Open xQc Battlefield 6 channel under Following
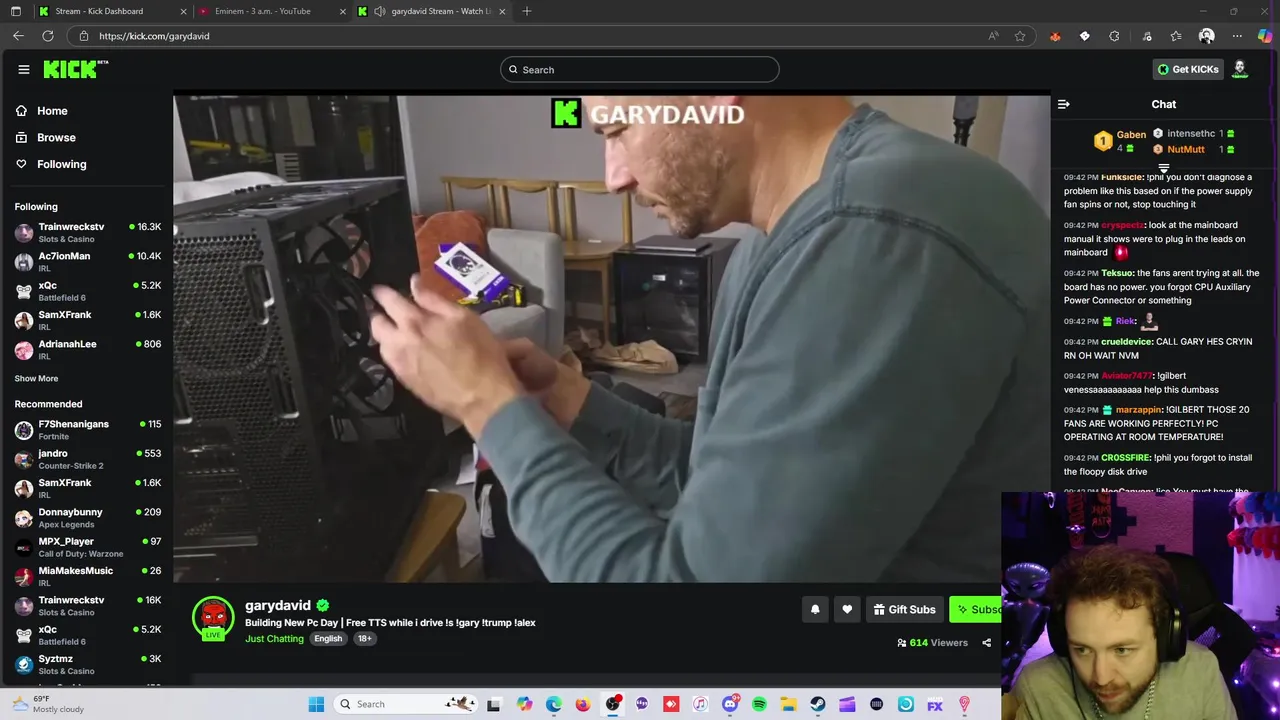 (88, 291)
